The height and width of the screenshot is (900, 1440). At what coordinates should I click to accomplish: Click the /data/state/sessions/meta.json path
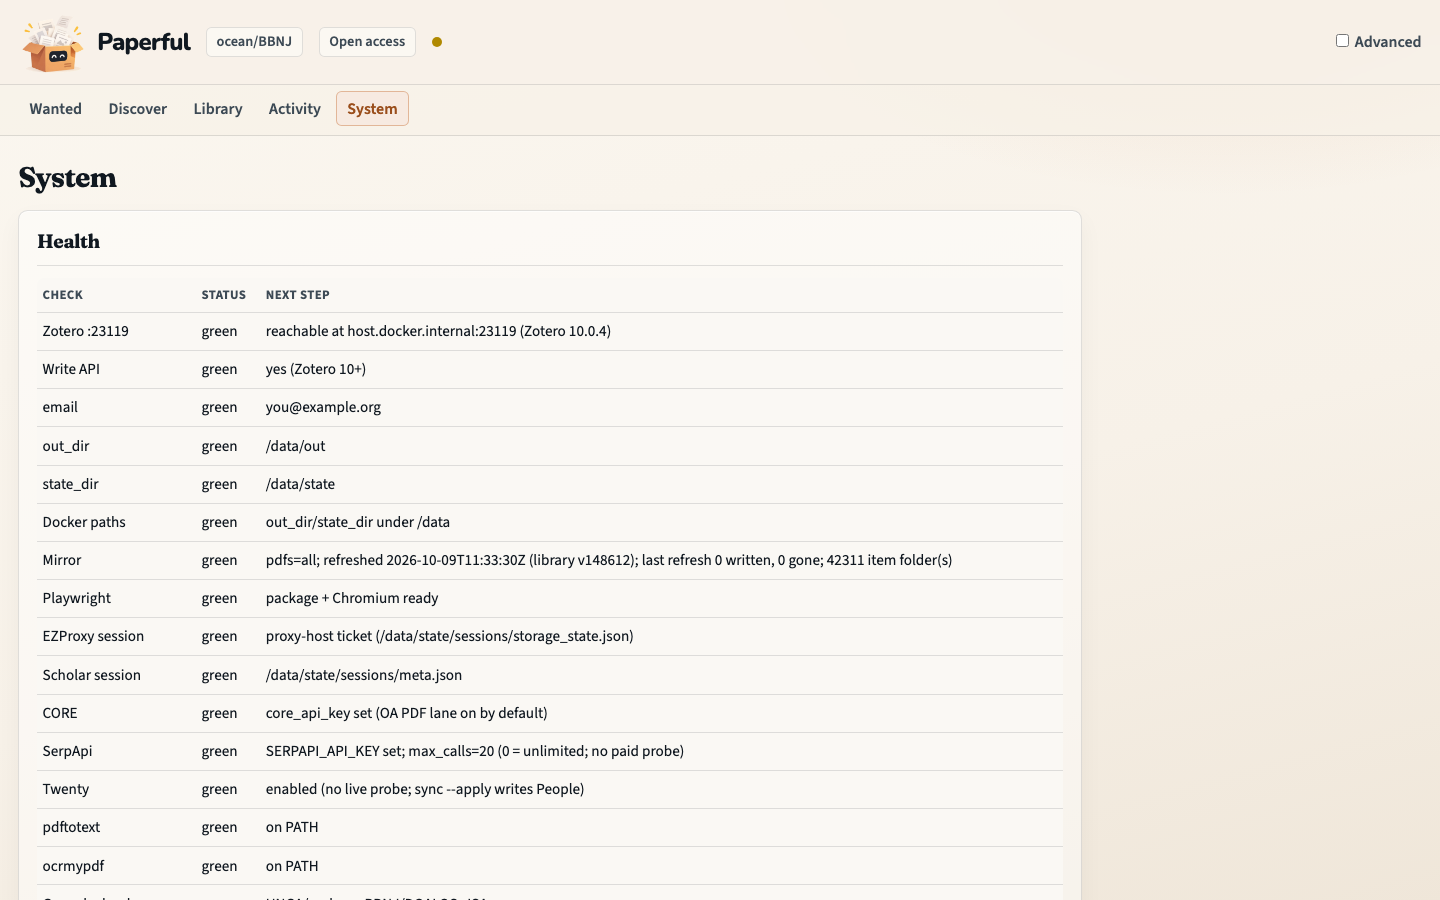click(364, 675)
